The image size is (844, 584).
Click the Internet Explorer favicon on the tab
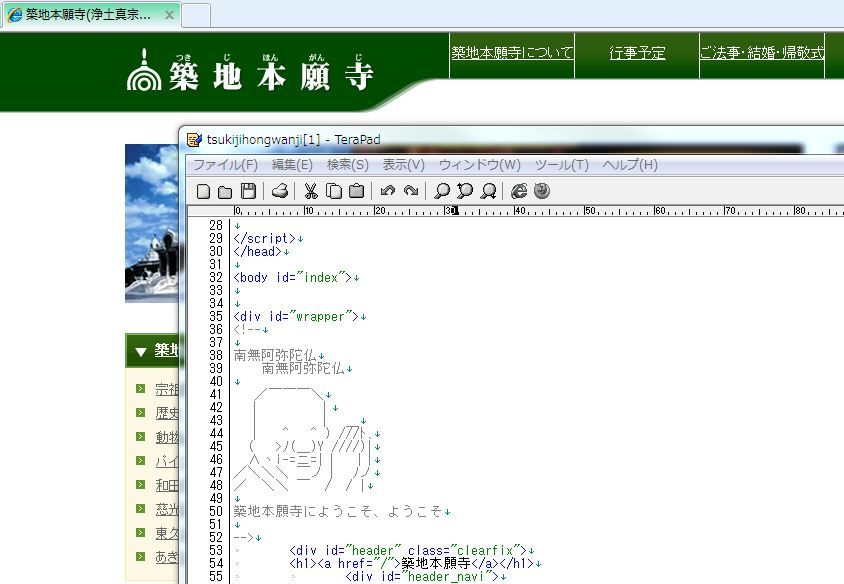(15, 15)
